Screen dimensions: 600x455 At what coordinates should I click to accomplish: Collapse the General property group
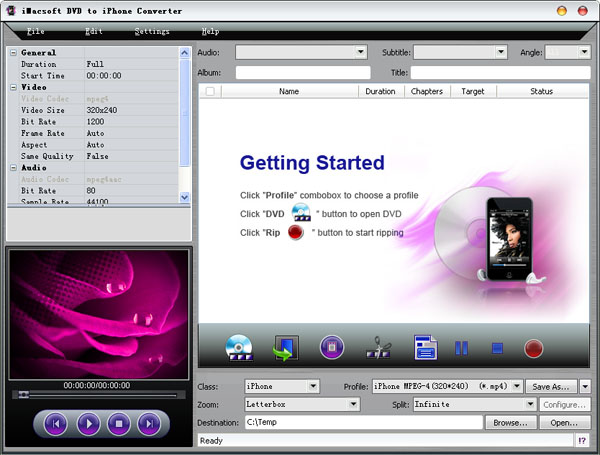click(x=13, y=52)
